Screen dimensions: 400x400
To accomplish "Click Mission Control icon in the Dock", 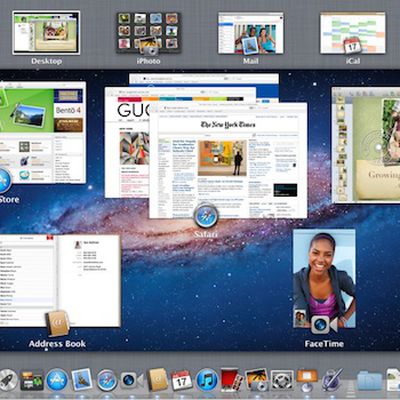I will [32, 381].
